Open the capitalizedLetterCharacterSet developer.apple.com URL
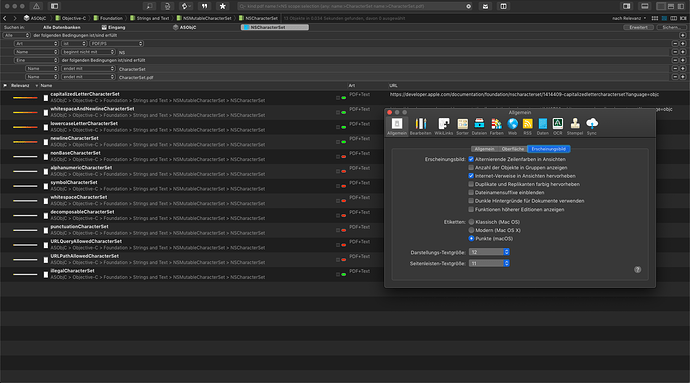Viewport: 690px width, 383px height. point(524,94)
